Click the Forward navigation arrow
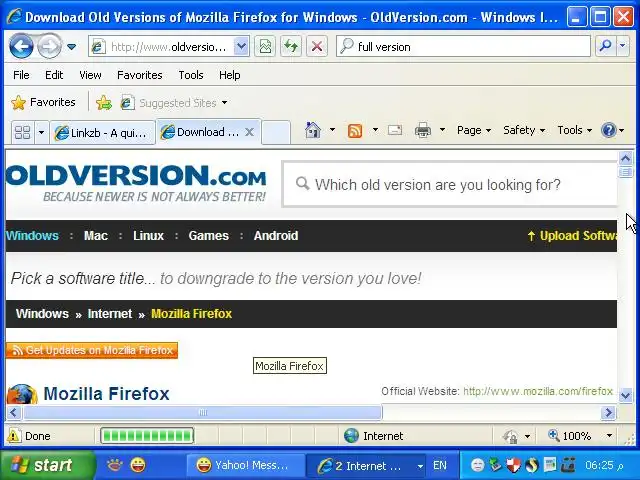This screenshot has height=480, width=640. point(49,47)
